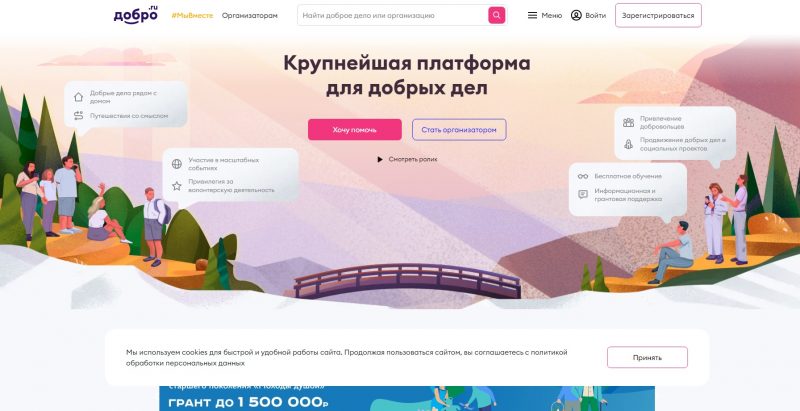Click the Зарегистрироваться button
The image size is (800, 411).
coord(658,15)
